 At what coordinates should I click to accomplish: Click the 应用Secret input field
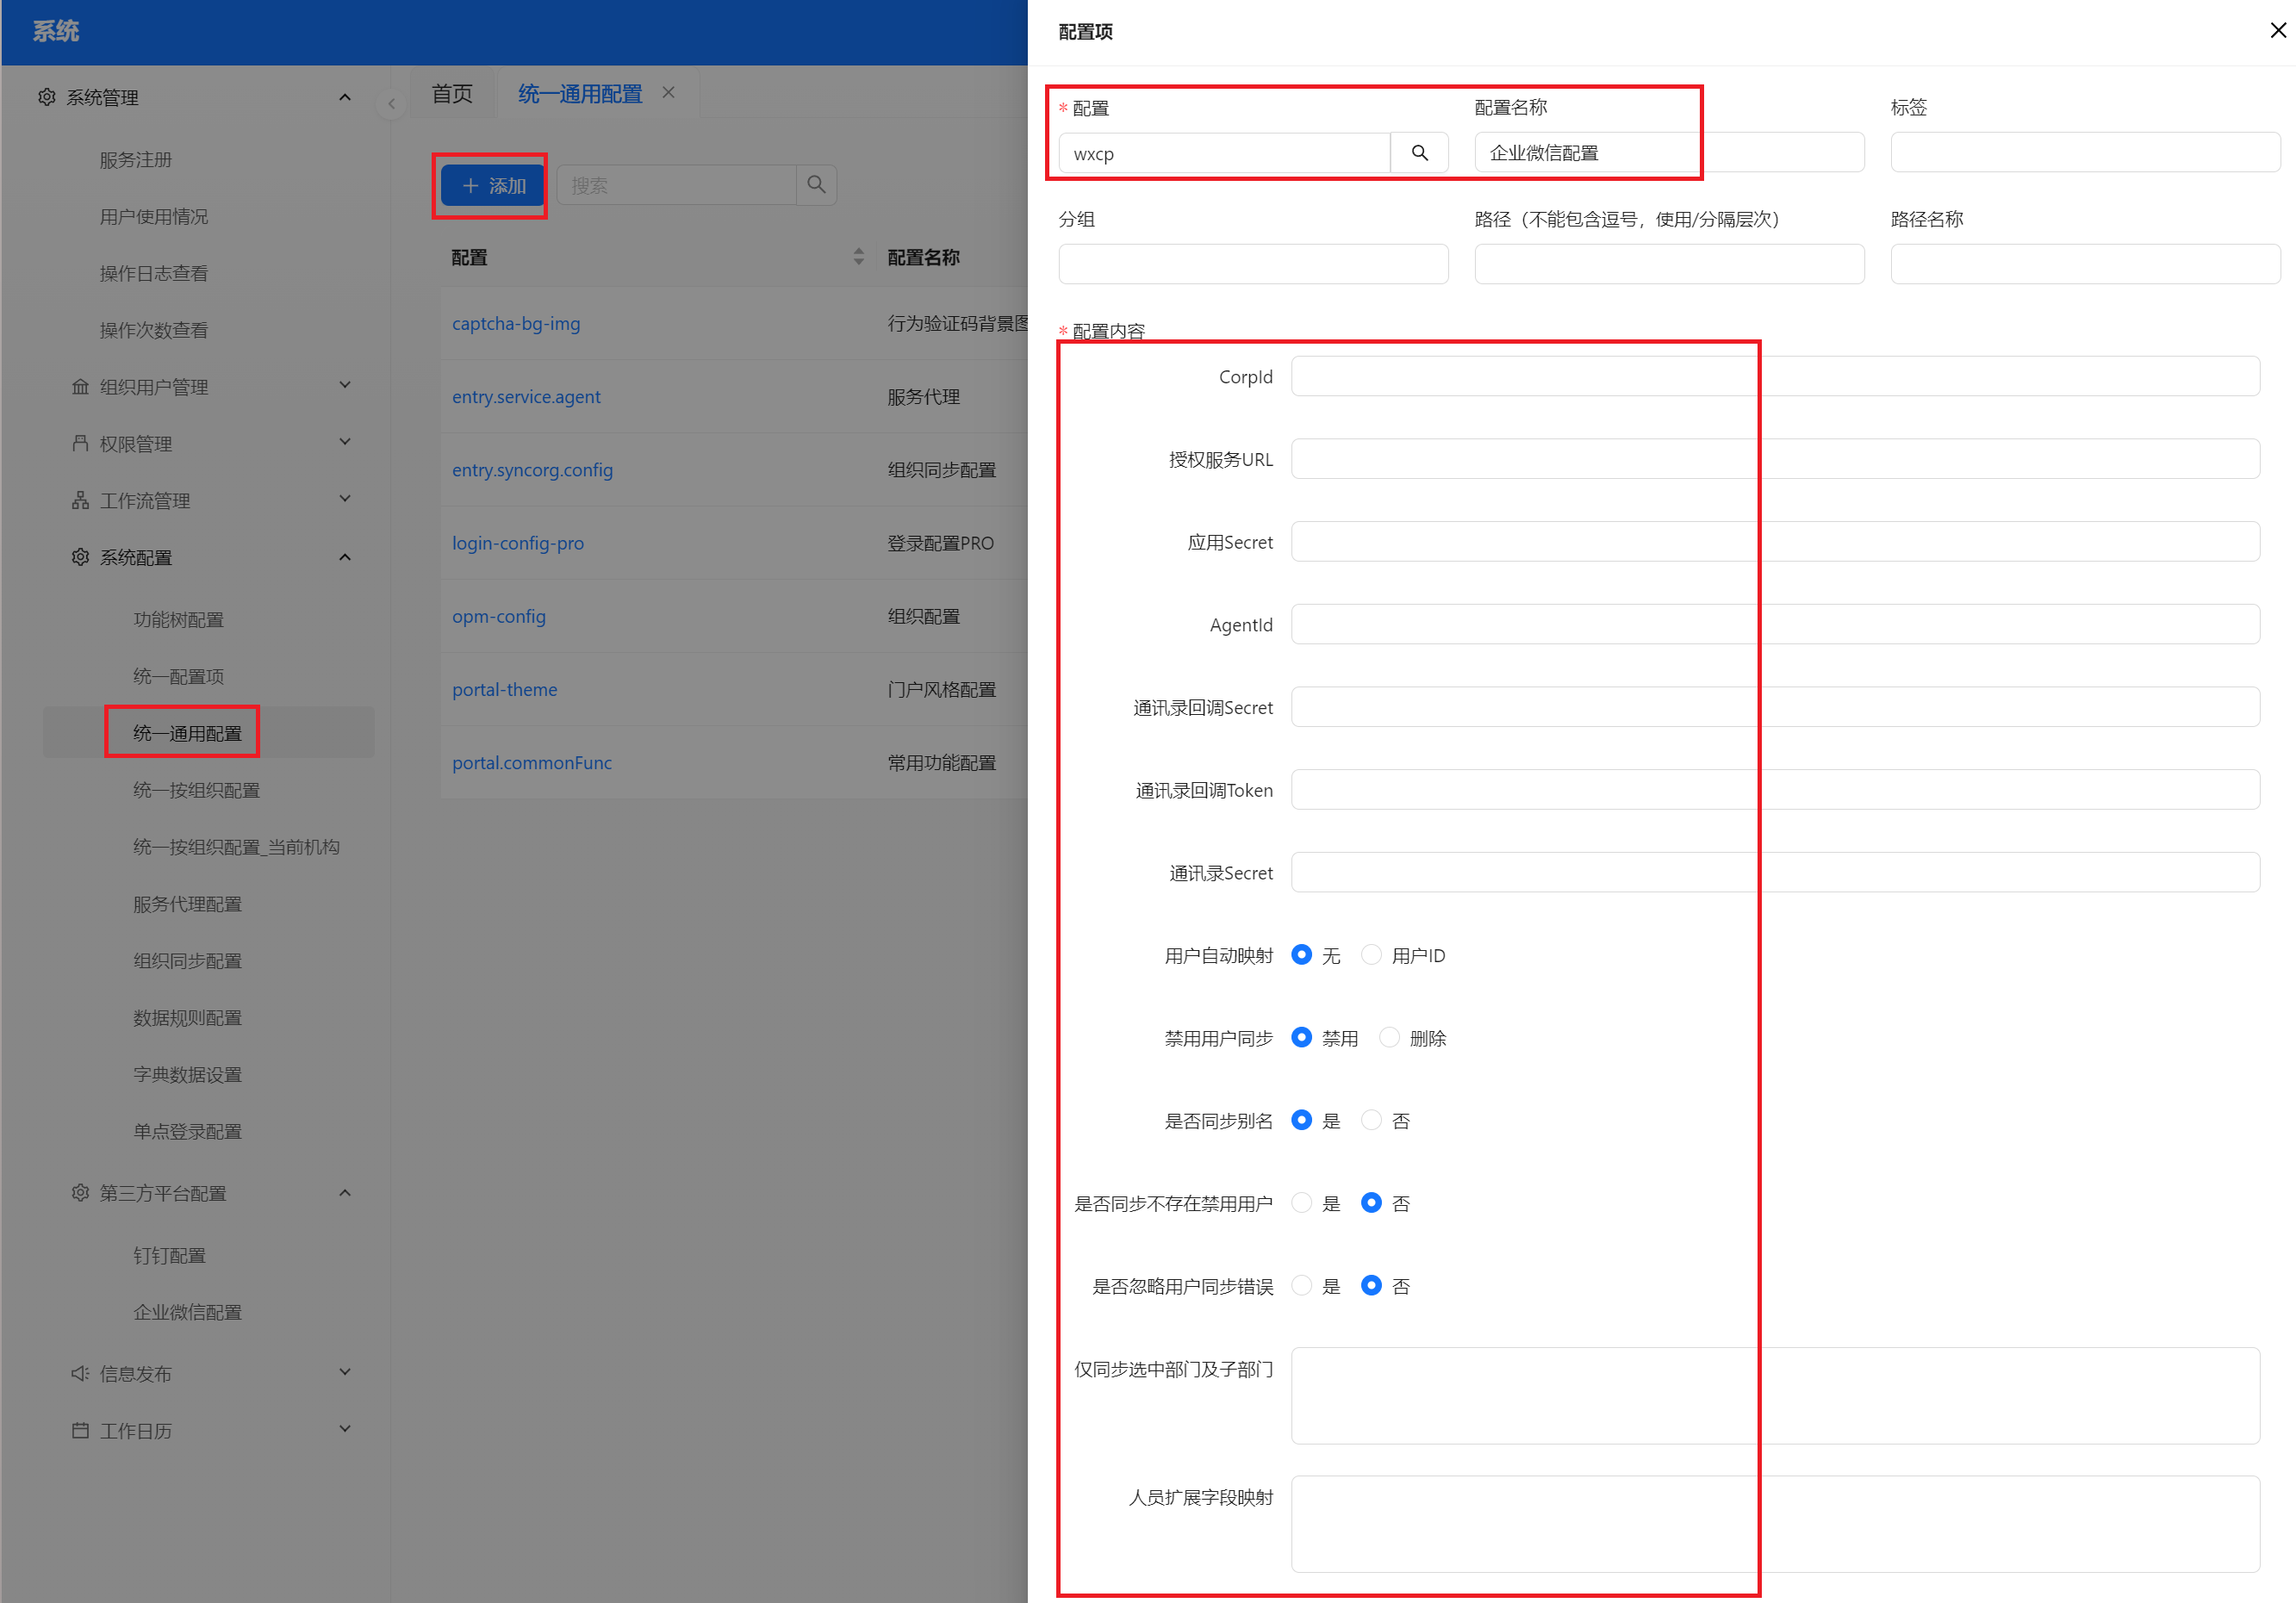pos(1775,542)
